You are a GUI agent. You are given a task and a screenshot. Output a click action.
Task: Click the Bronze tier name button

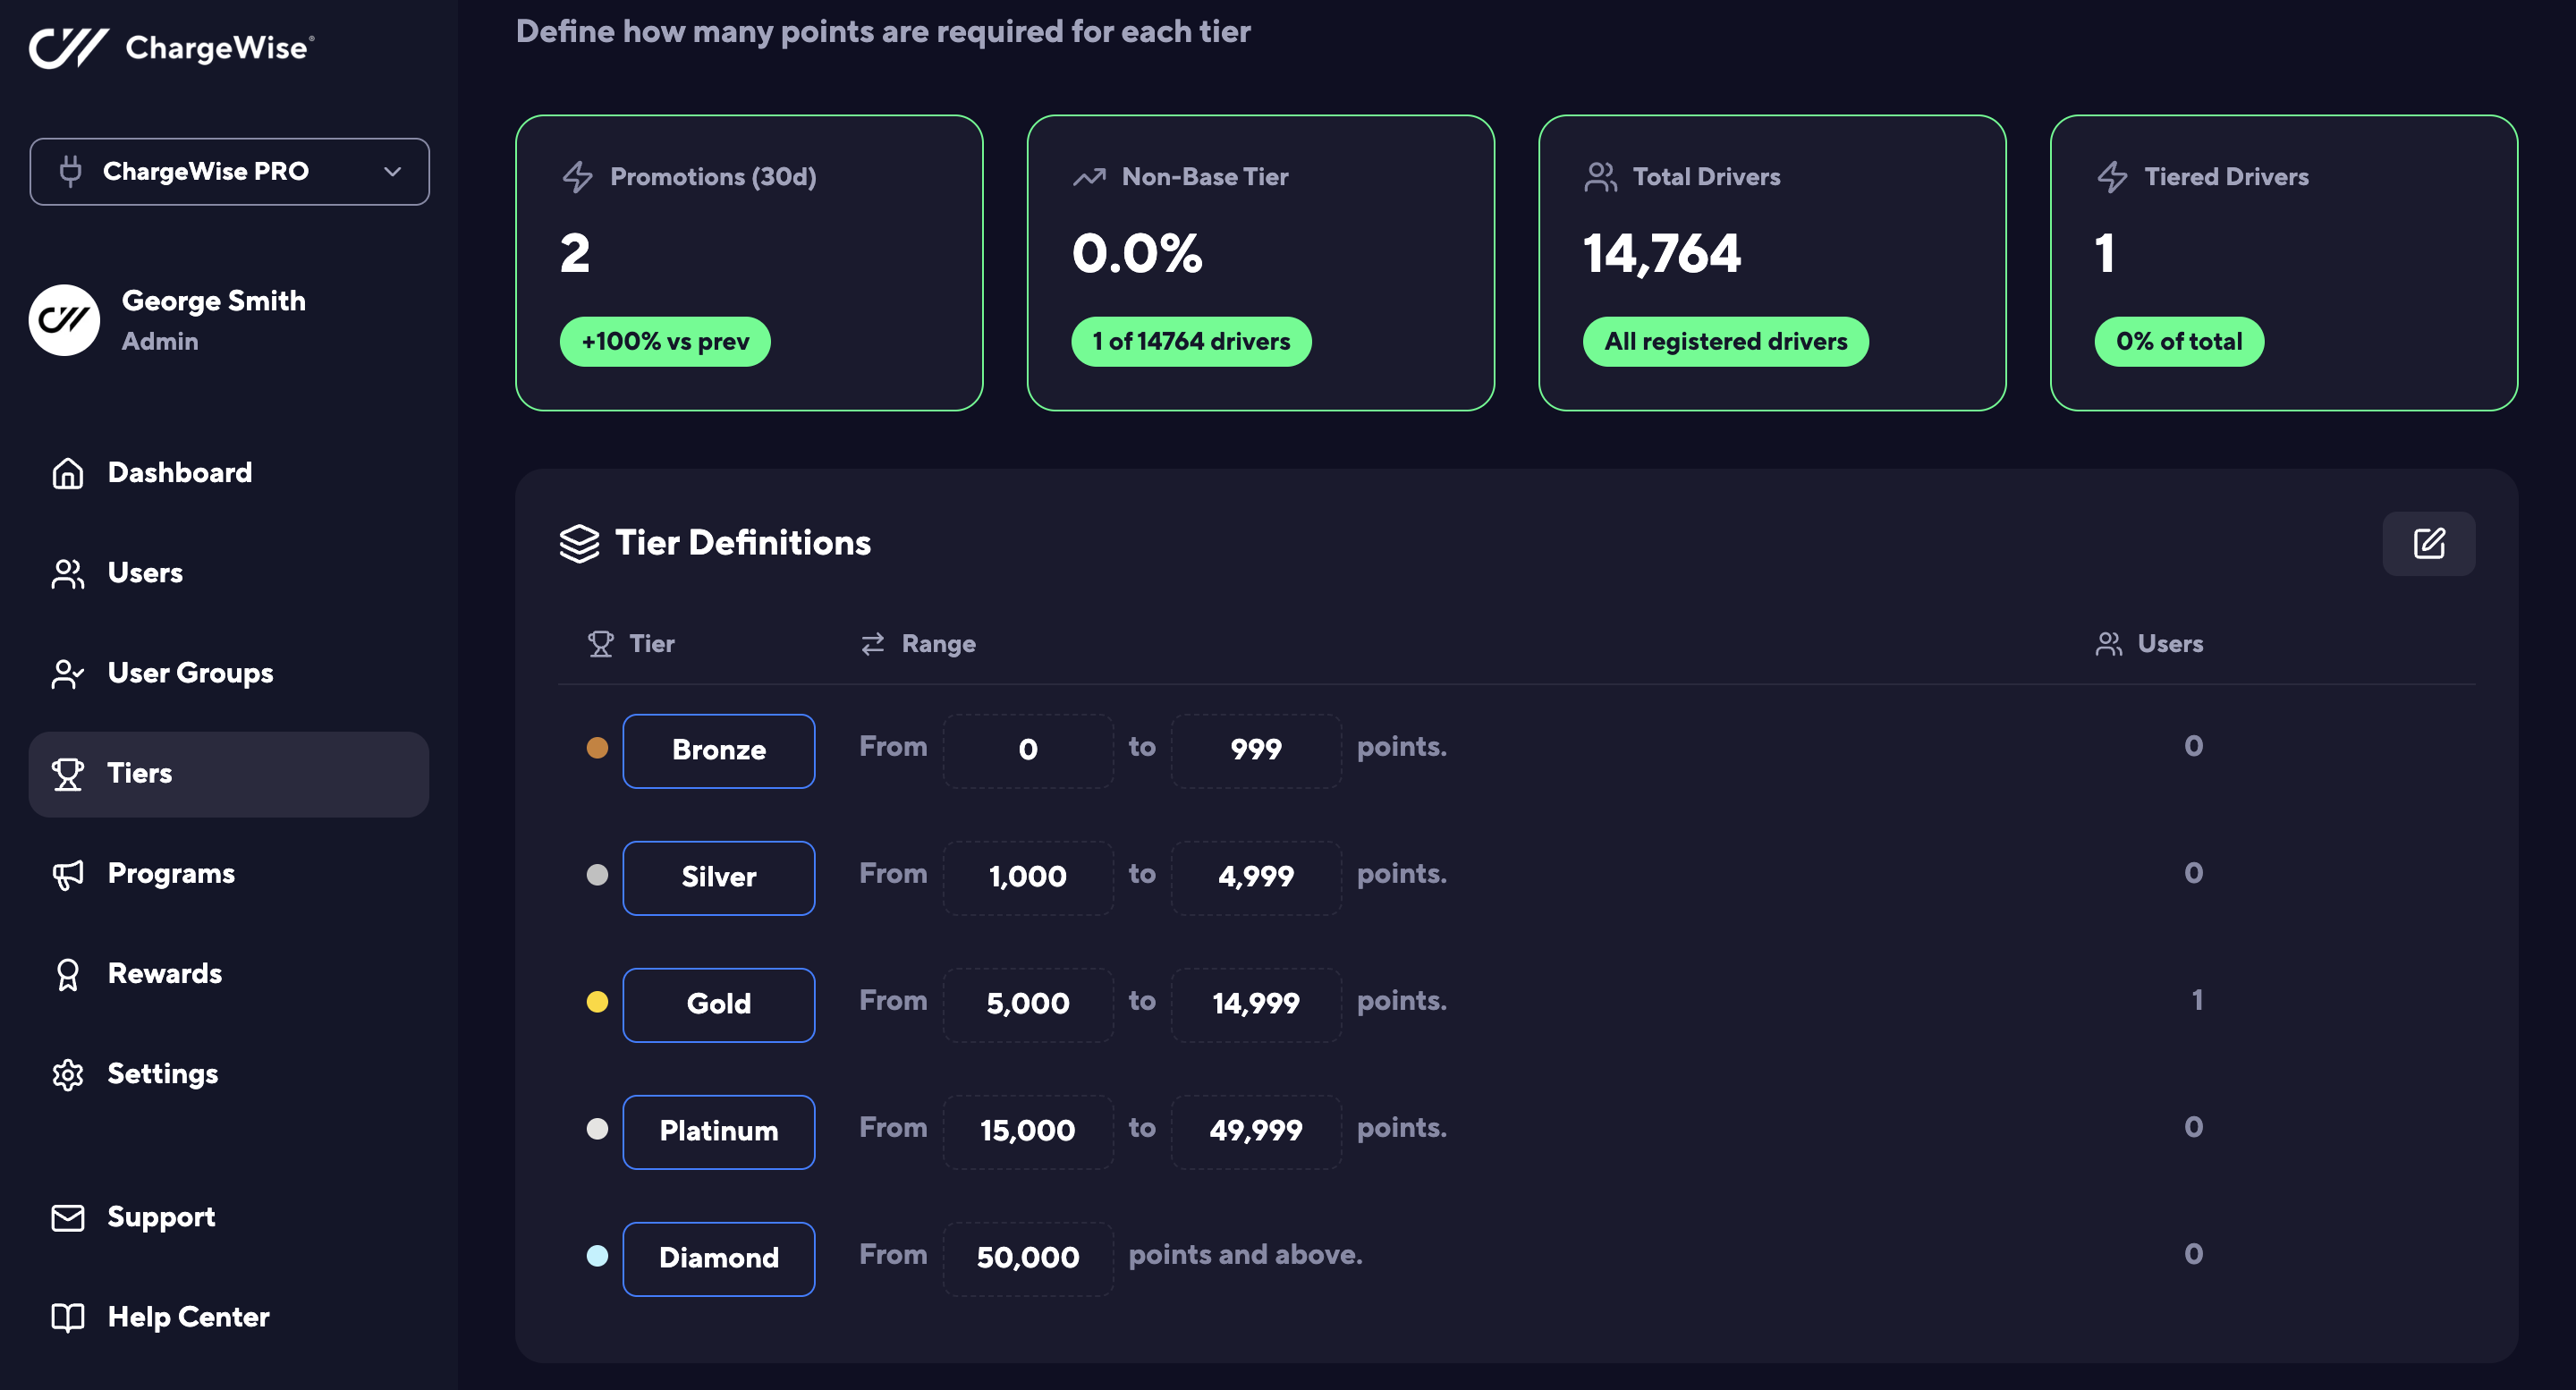coord(718,750)
